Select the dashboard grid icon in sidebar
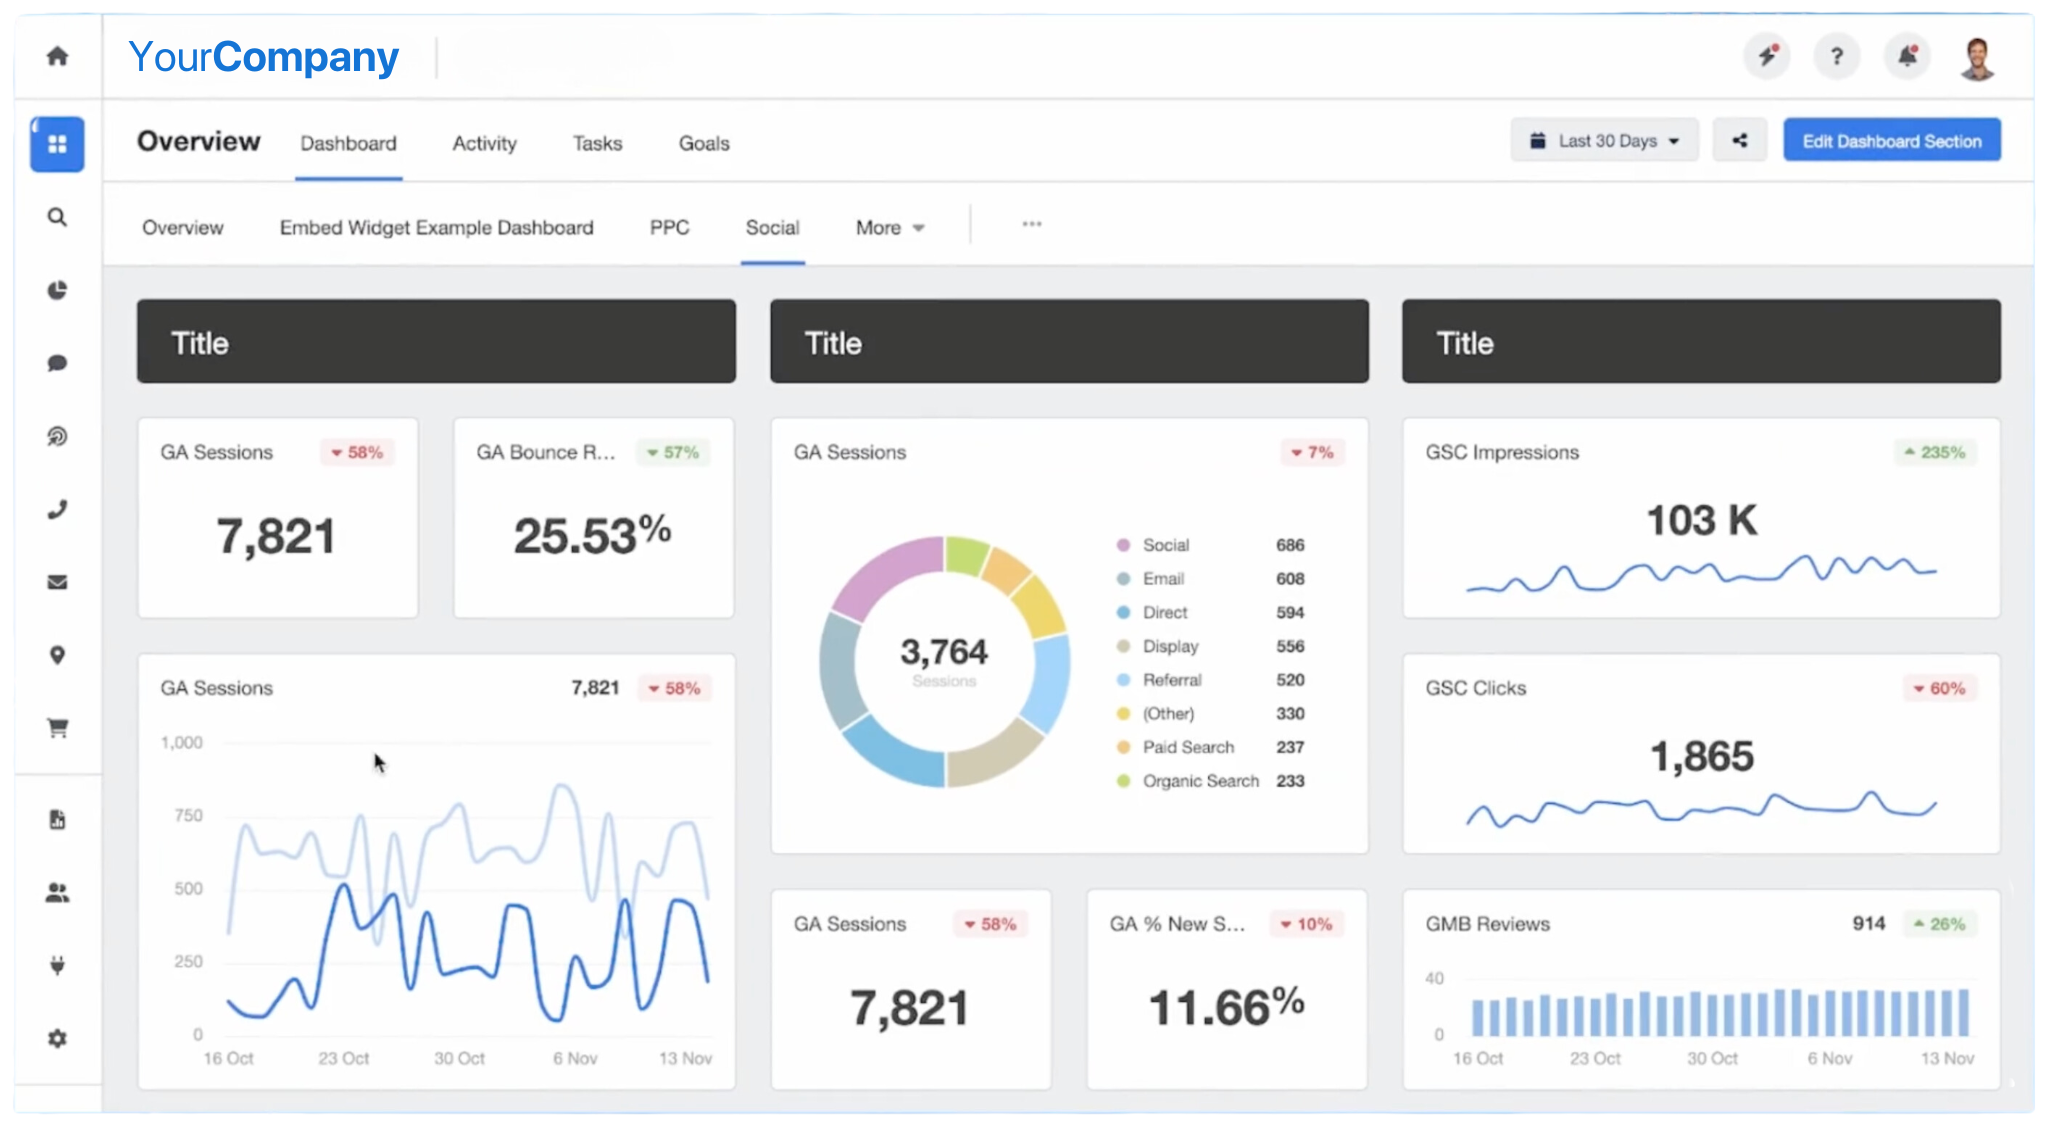 (x=57, y=144)
